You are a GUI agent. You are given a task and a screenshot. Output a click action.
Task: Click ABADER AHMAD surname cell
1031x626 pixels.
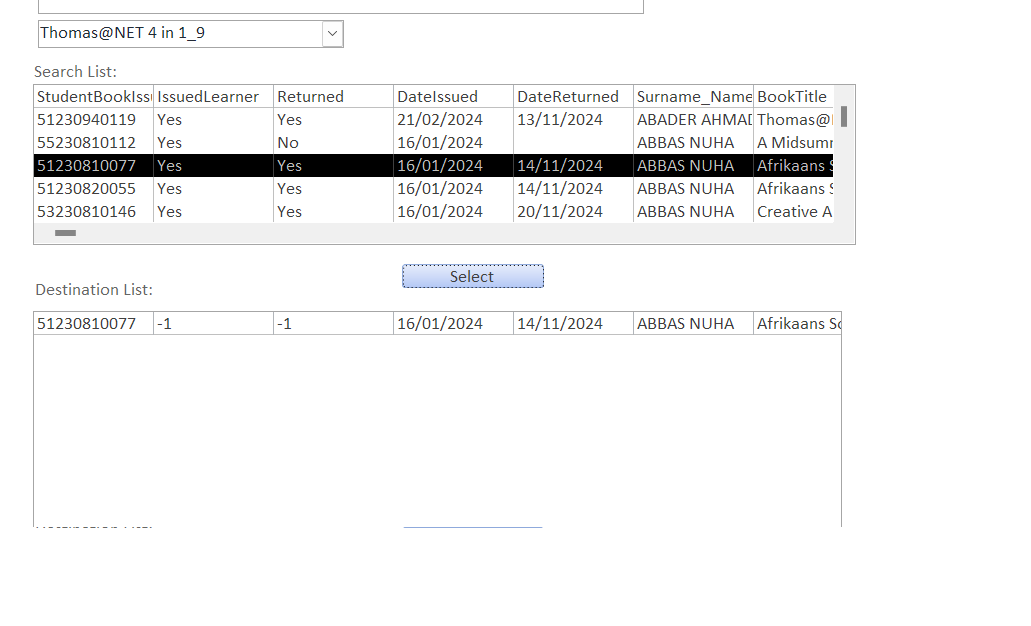point(694,120)
